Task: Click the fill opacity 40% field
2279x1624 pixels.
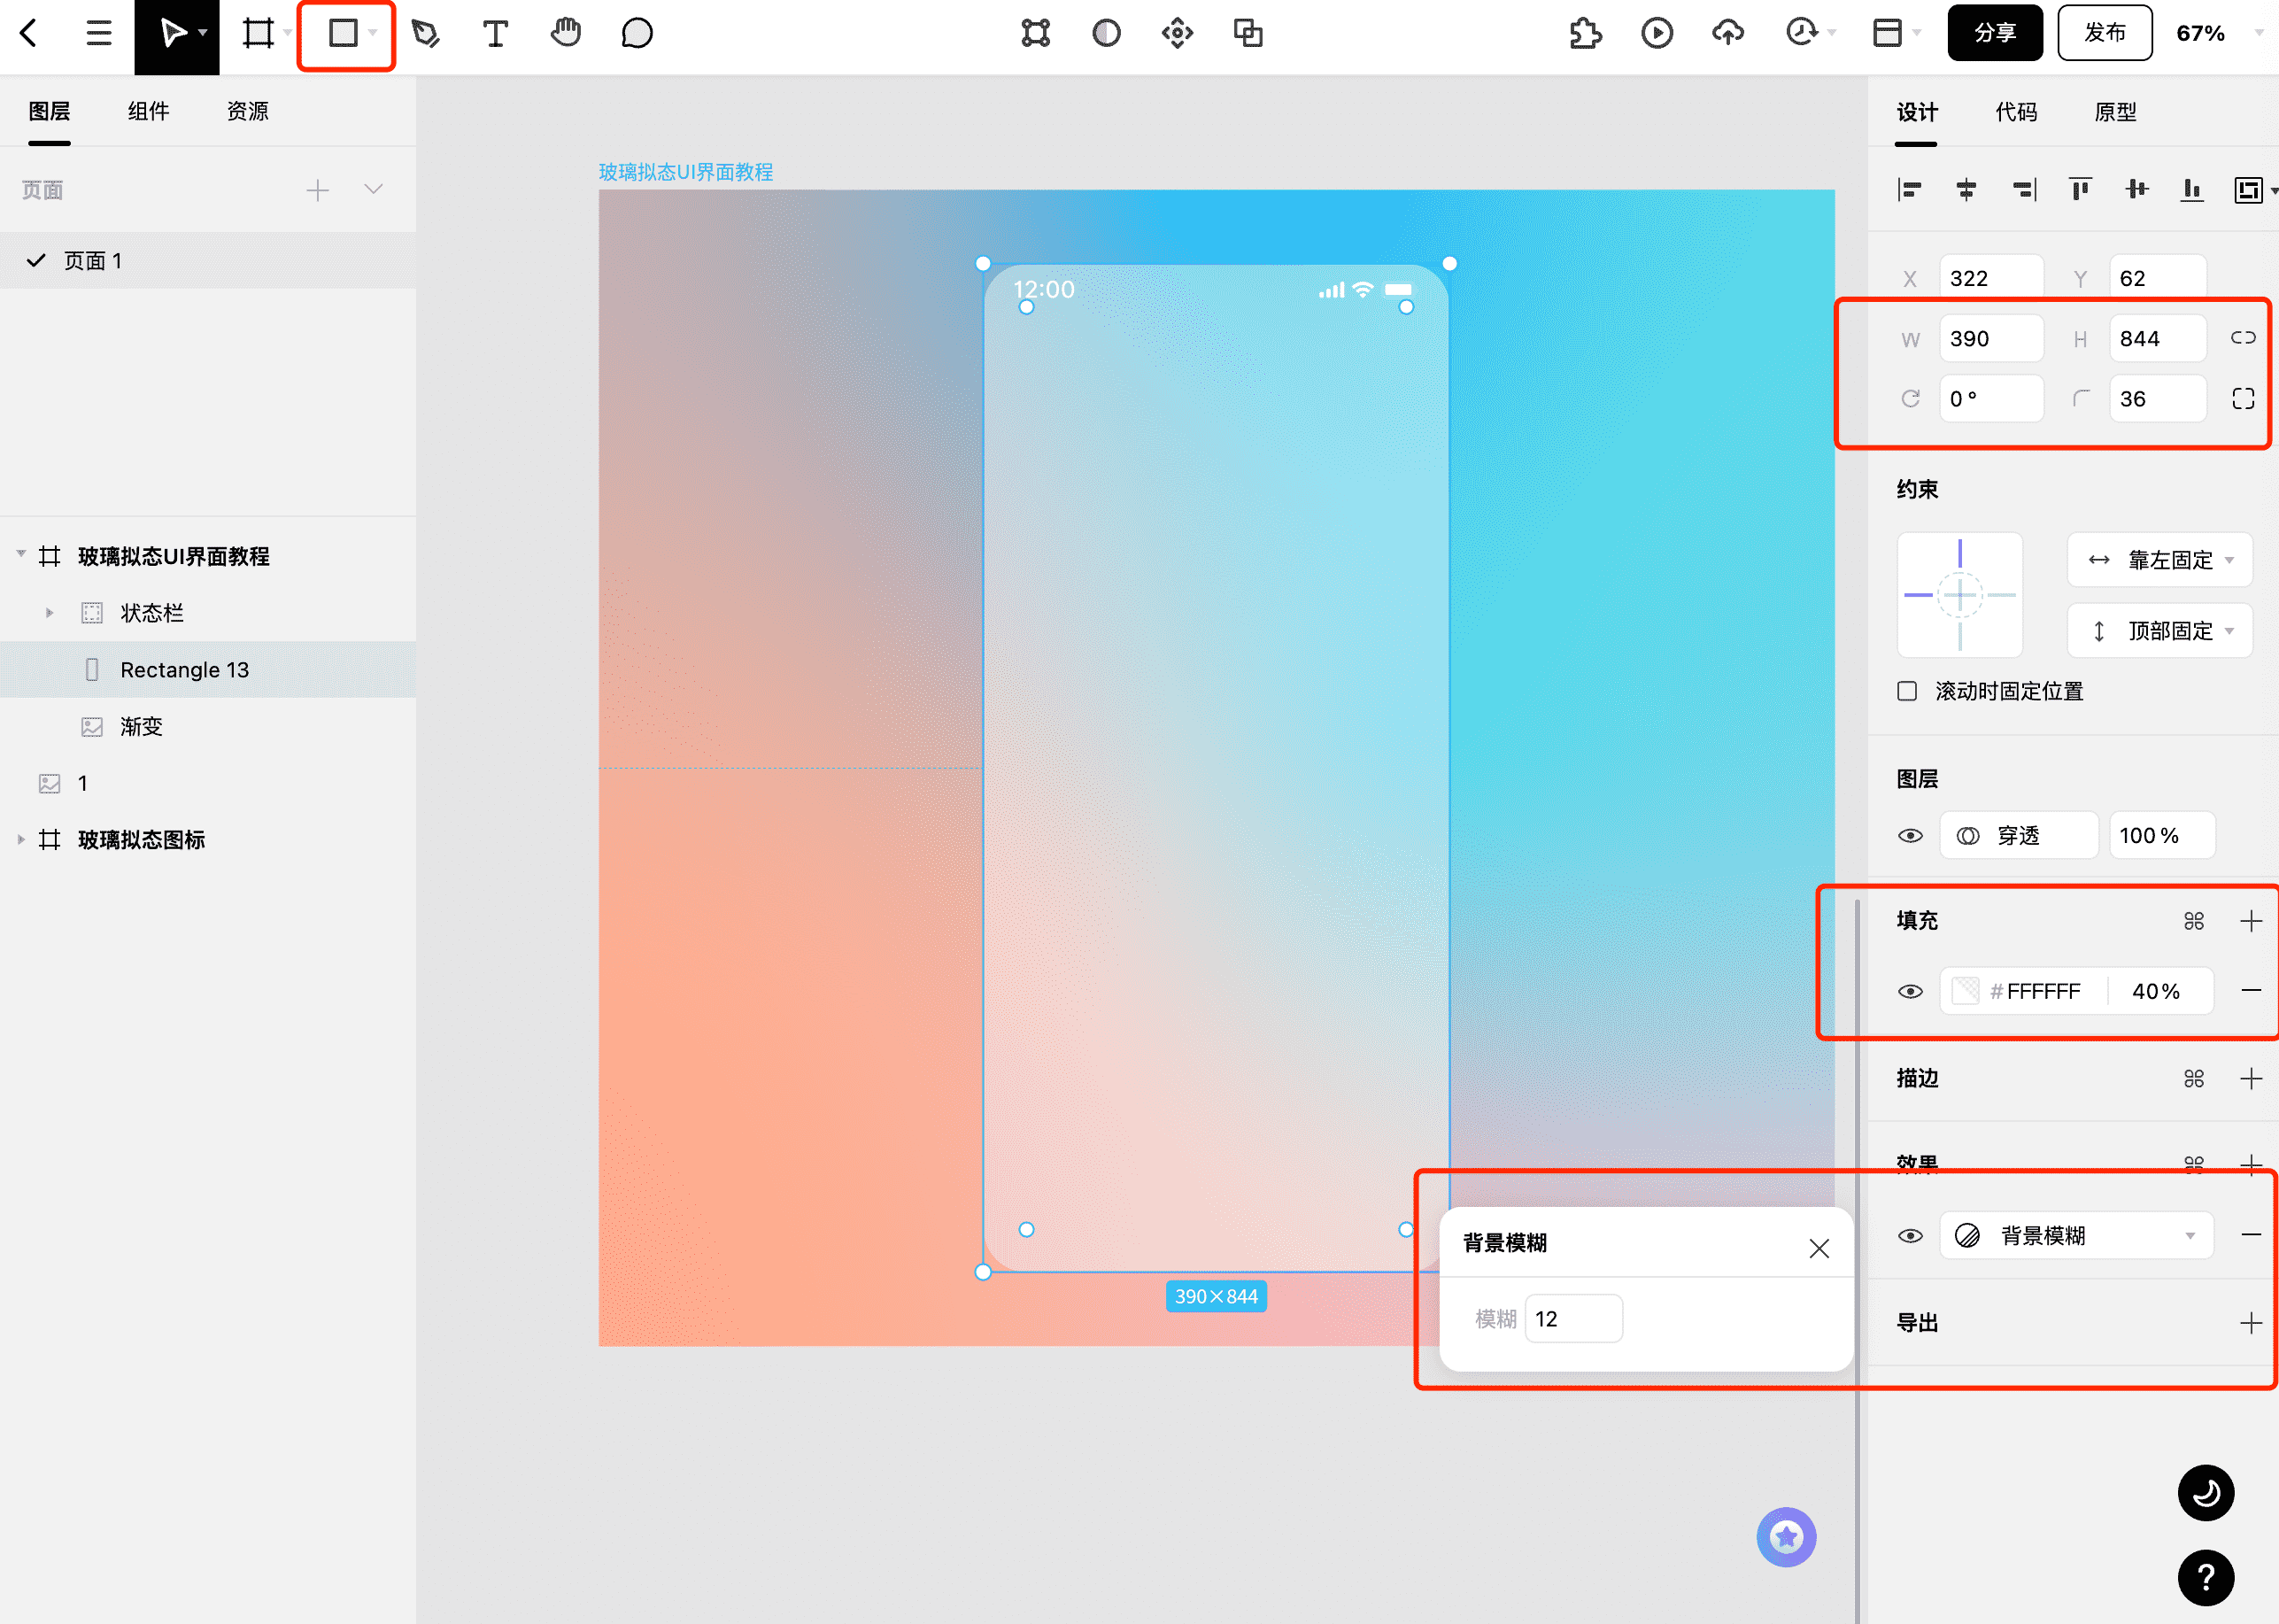Action: tap(2157, 991)
